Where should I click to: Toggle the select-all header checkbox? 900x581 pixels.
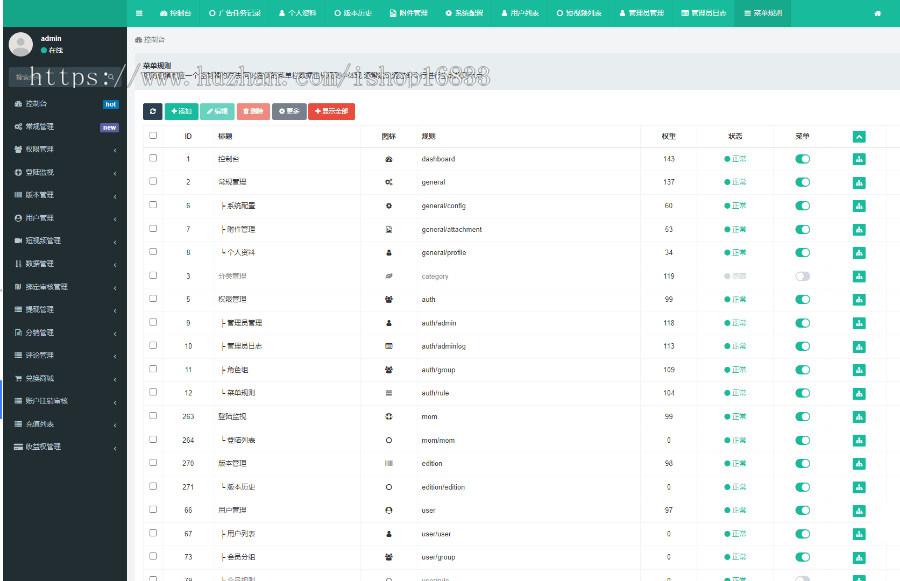(153, 136)
